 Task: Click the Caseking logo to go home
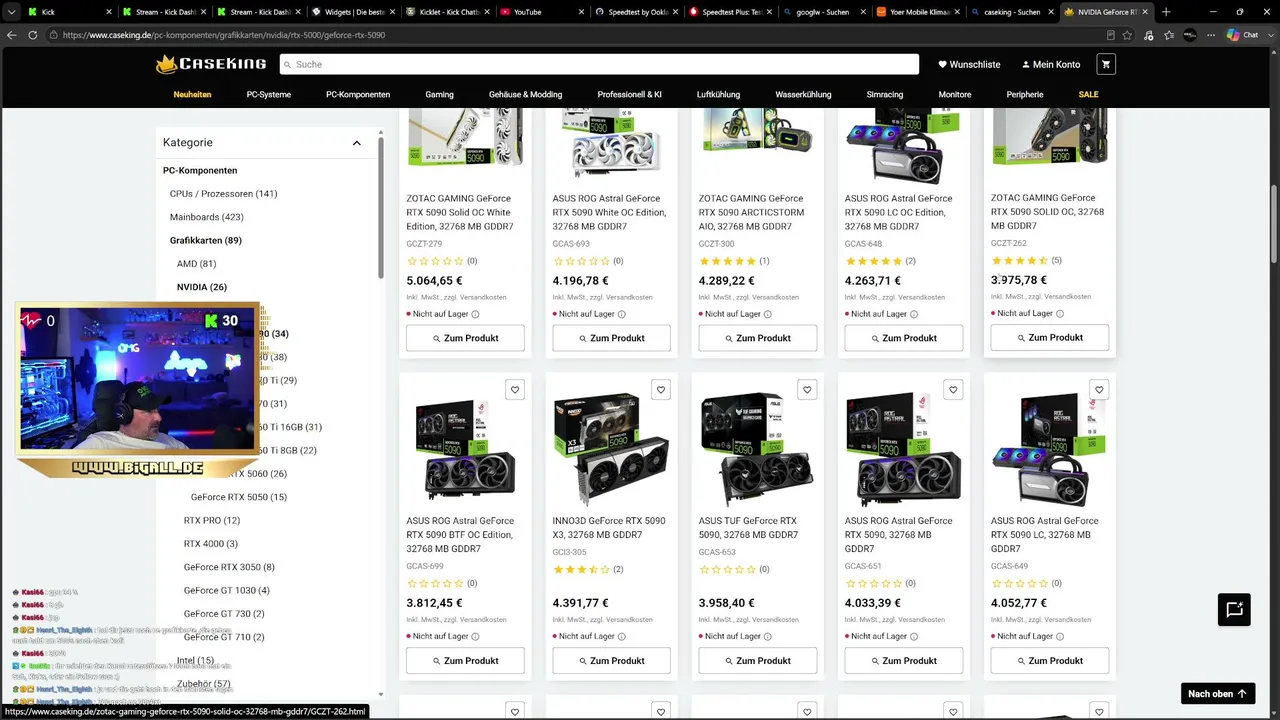coord(211,64)
